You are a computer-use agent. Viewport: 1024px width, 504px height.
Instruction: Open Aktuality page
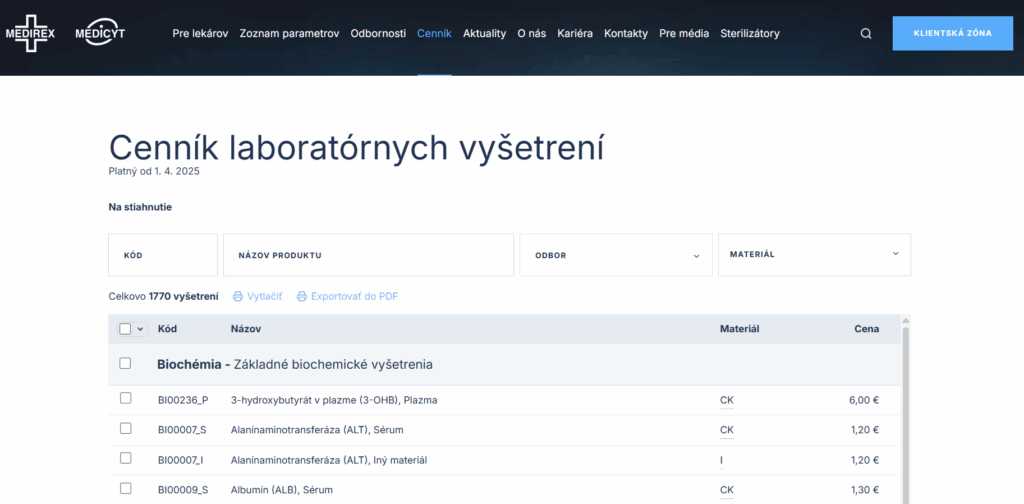click(485, 33)
